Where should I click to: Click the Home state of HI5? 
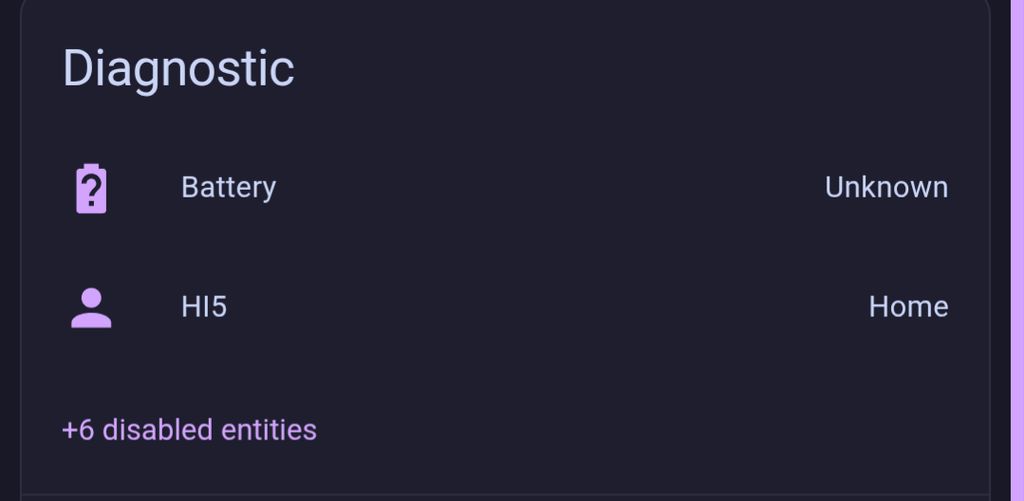908,306
